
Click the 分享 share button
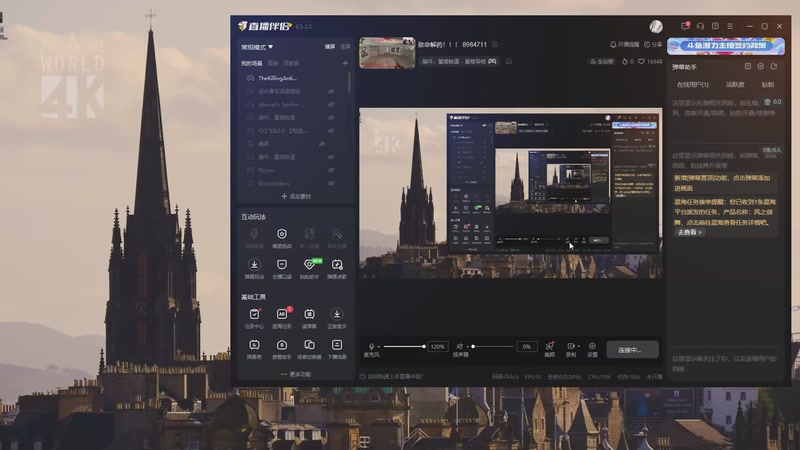653,44
